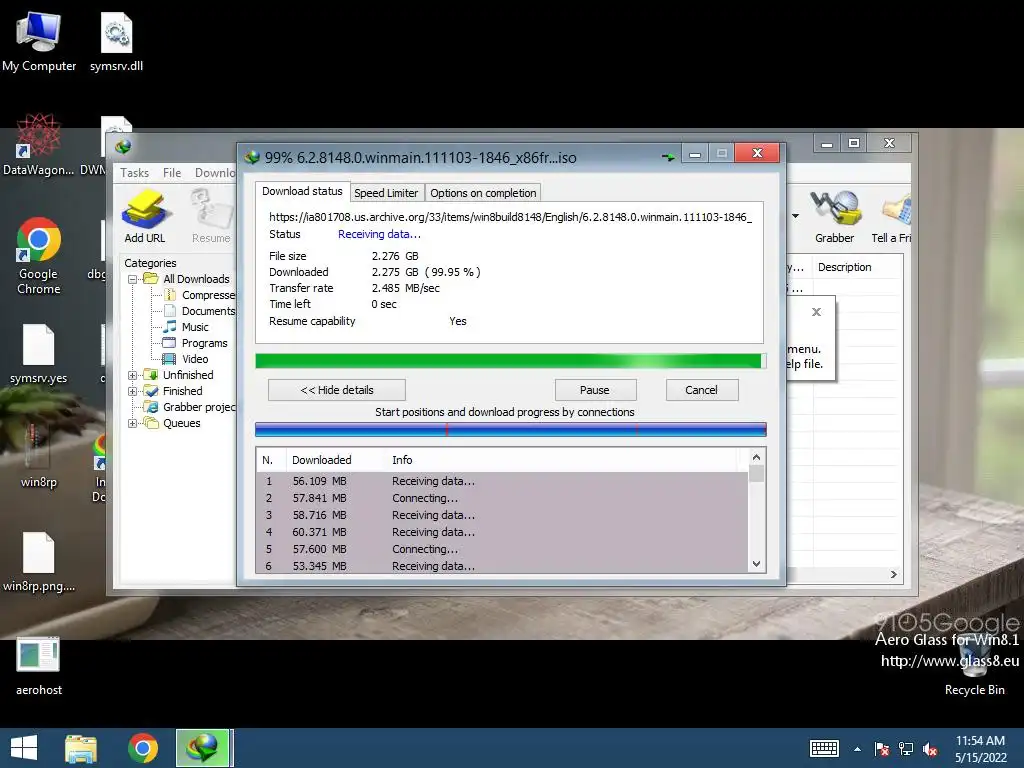Switch to the Download status tab
The height and width of the screenshot is (768, 1024).
(x=302, y=191)
